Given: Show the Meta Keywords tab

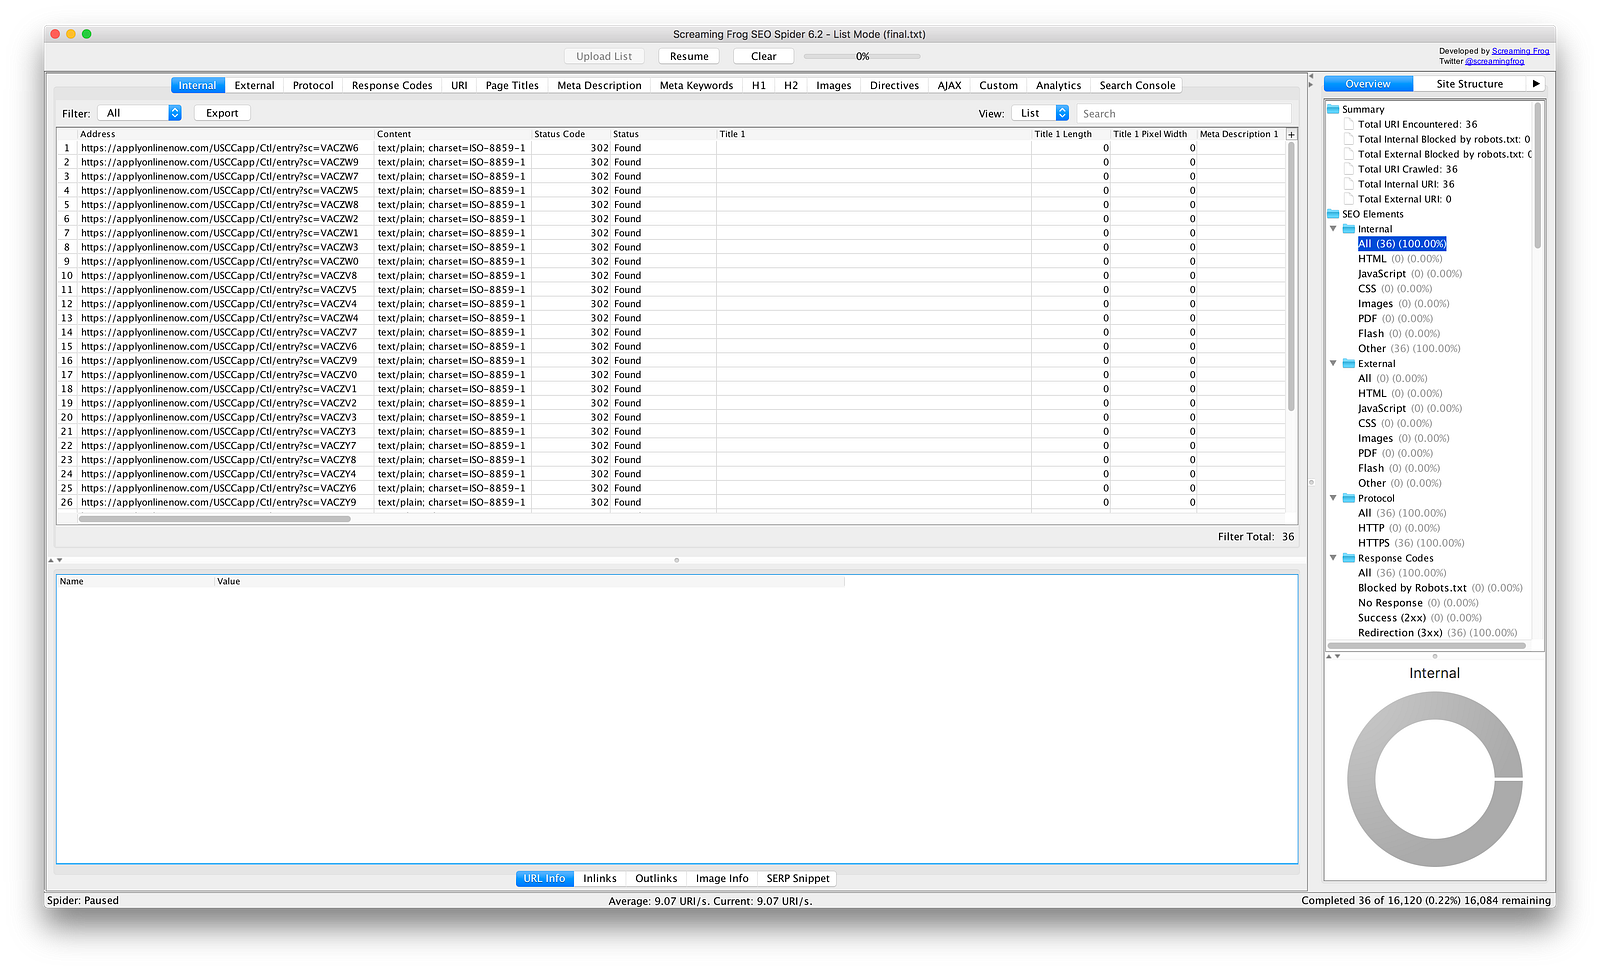Looking at the screenshot, I should pyautogui.click(x=696, y=85).
